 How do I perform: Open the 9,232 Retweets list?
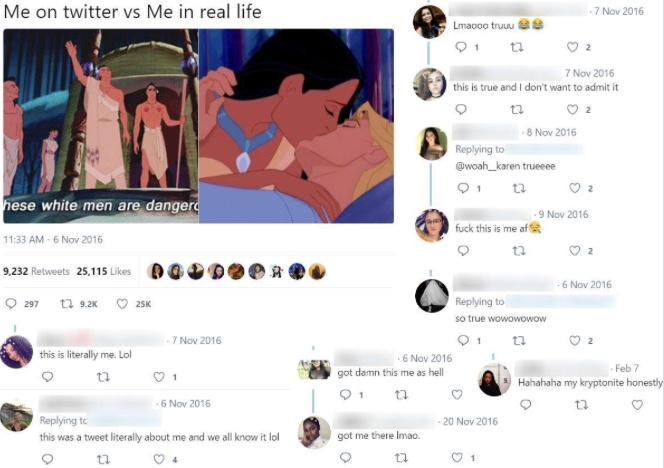(36, 271)
